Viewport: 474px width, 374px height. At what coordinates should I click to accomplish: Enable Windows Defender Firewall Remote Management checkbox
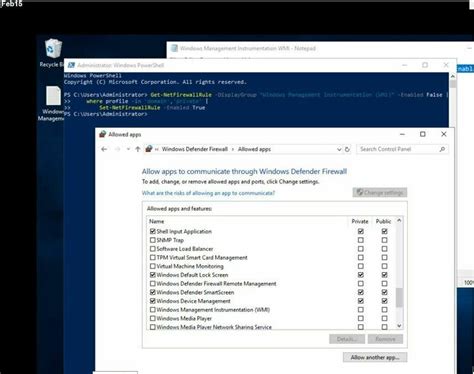tap(153, 284)
